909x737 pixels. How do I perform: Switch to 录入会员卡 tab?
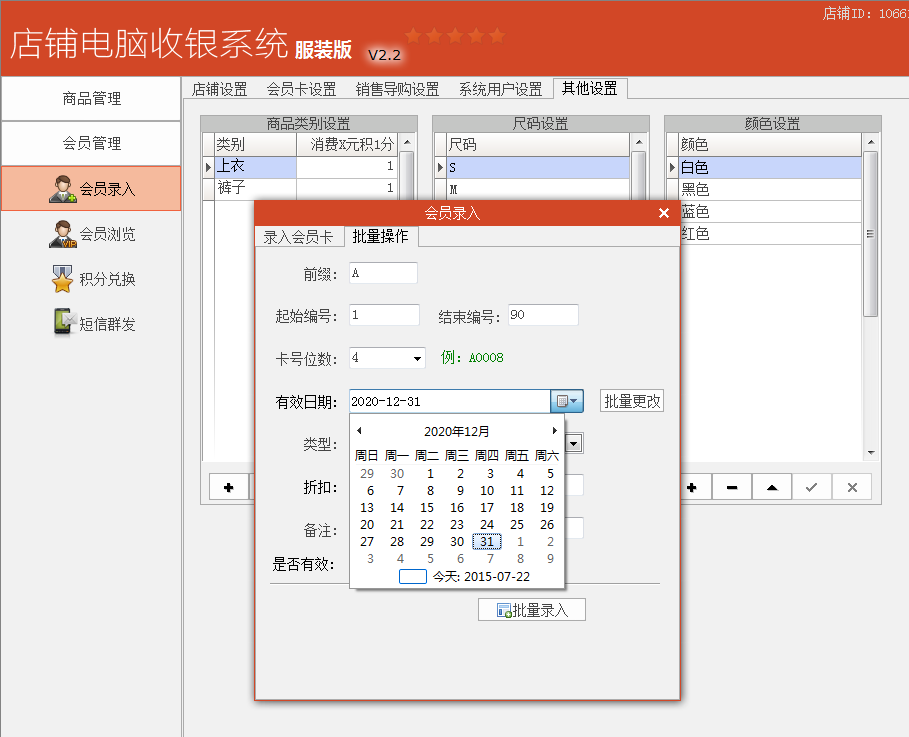299,237
